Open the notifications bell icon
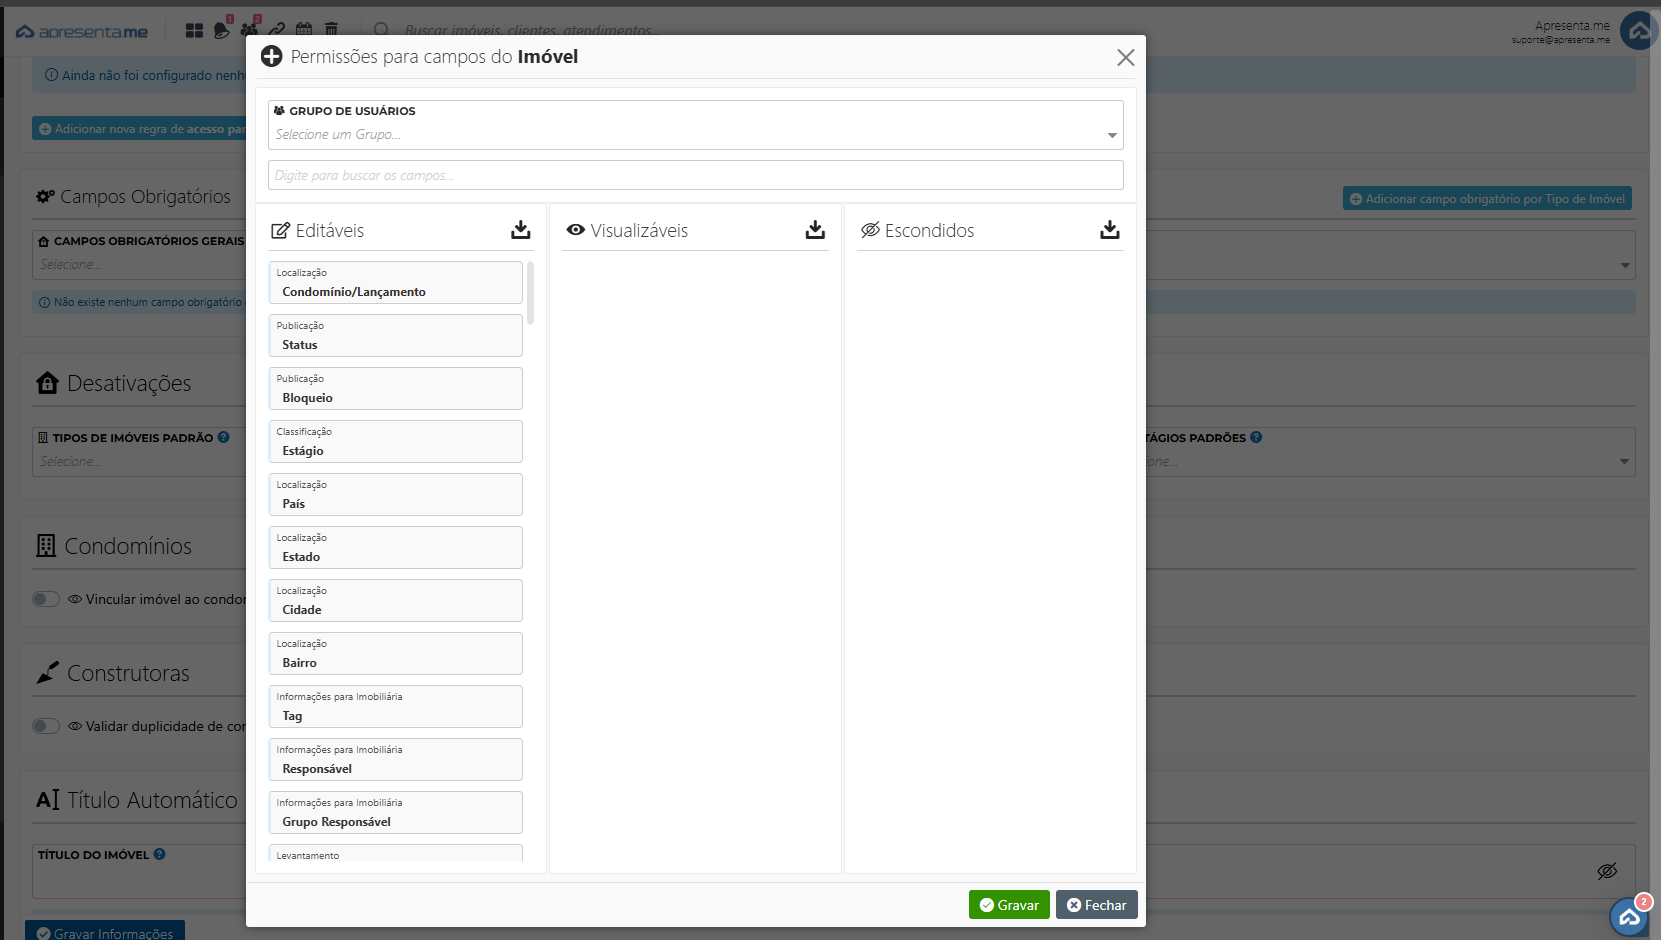 221,31
